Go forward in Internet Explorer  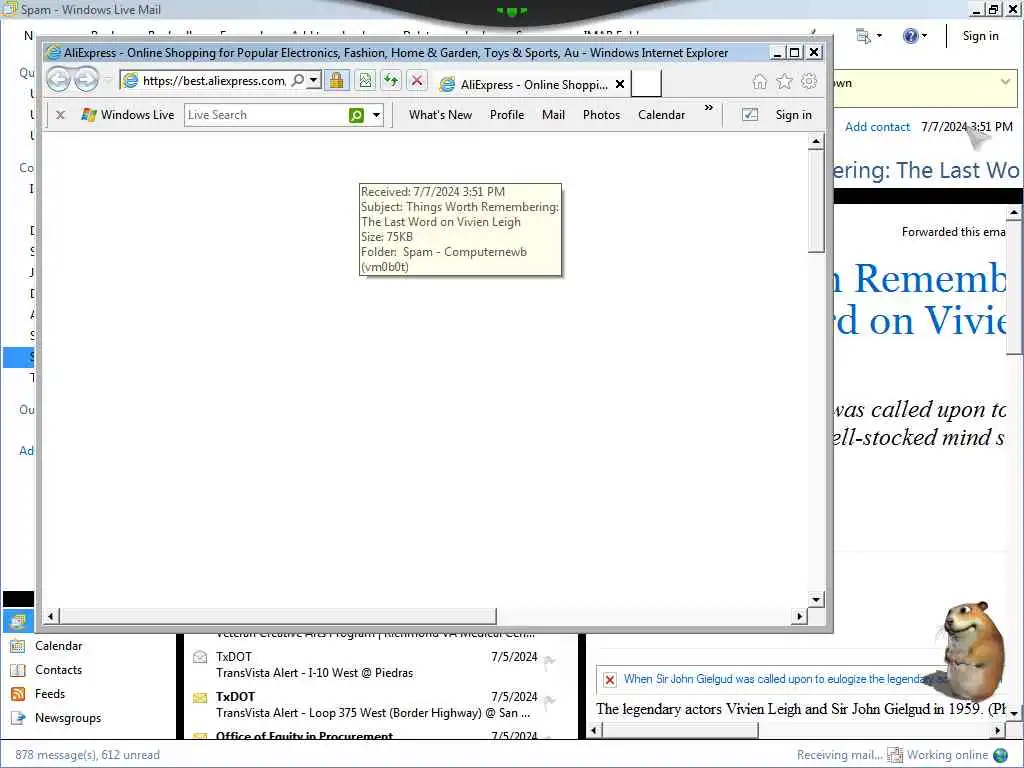click(x=86, y=80)
